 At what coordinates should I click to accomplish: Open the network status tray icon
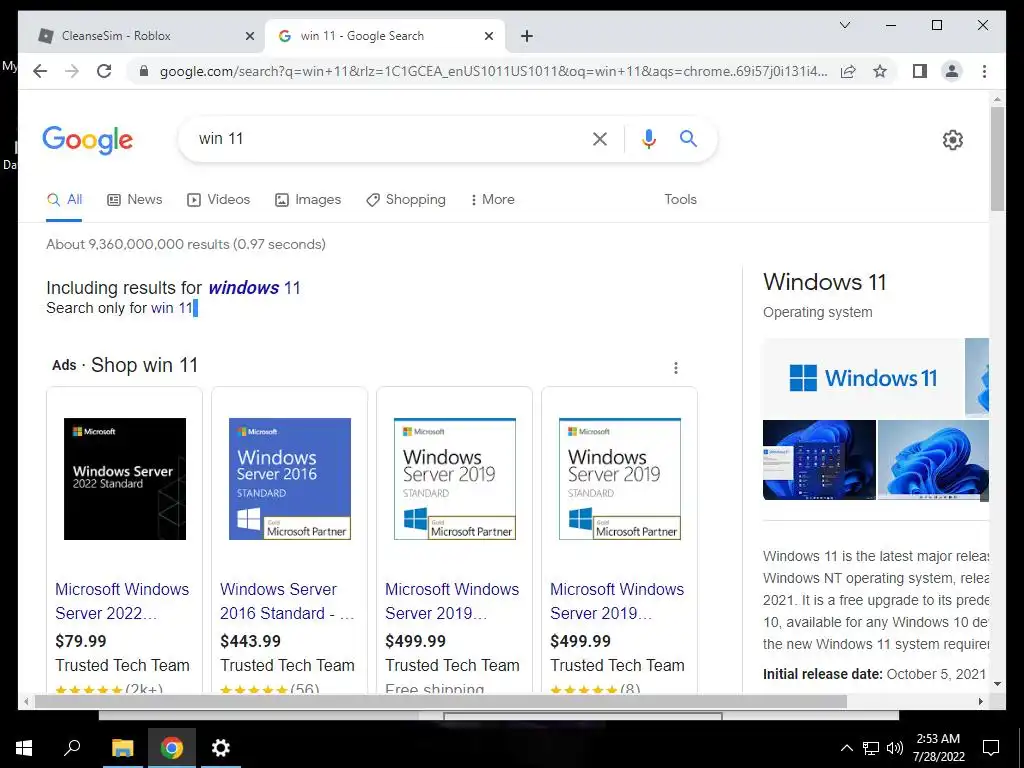(870, 748)
